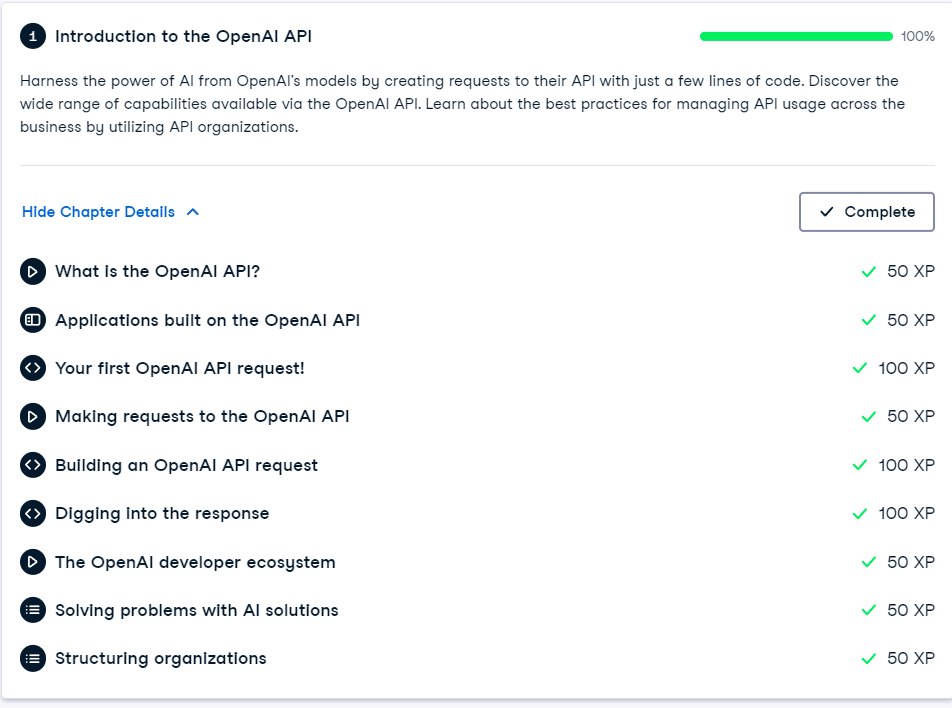The image size is (952, 708).
Task: Click the green chapter progress bar
Action: [796, 36]
